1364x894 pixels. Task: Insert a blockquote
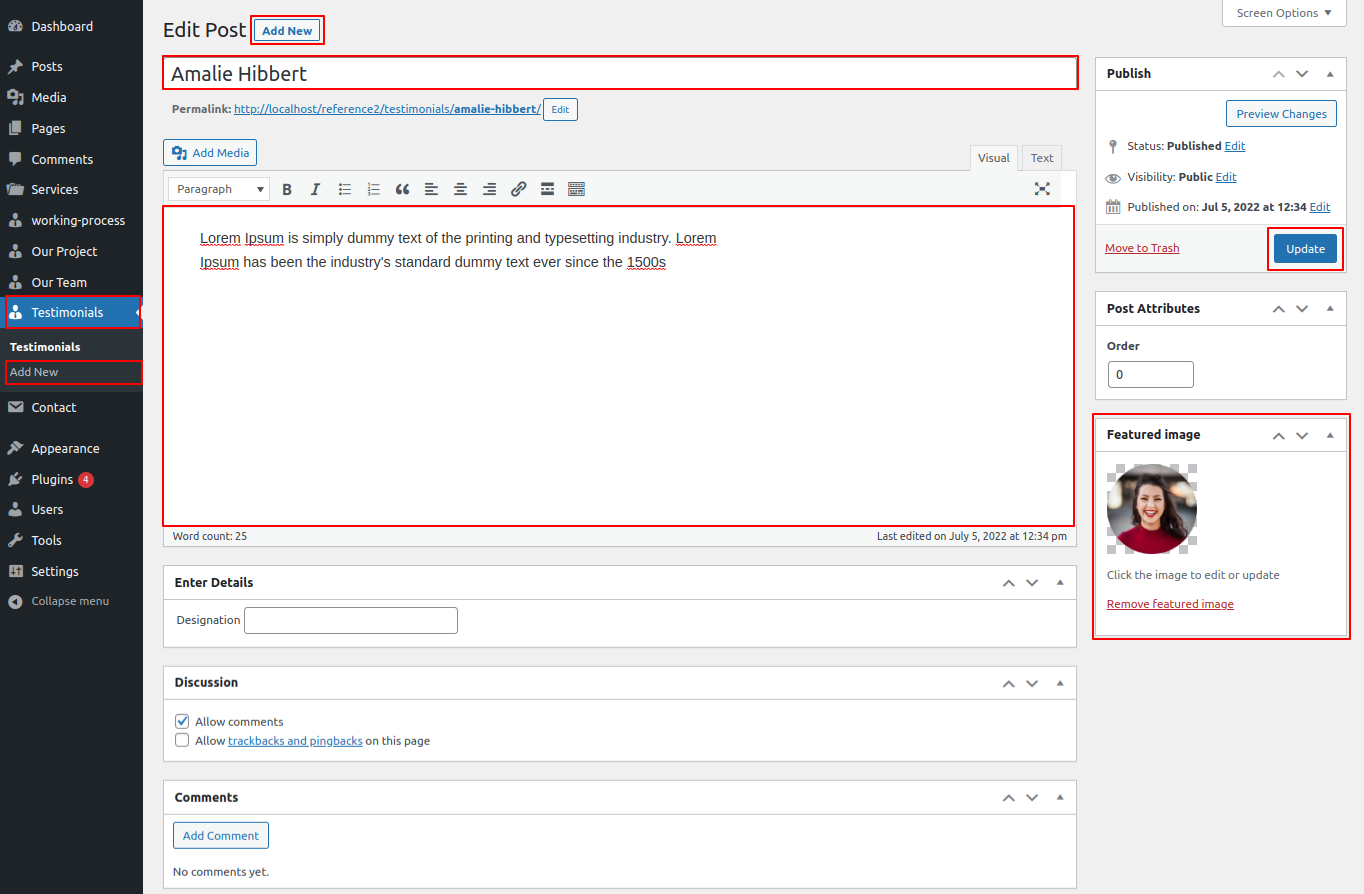pyautogui.click(x=403, y=189)
